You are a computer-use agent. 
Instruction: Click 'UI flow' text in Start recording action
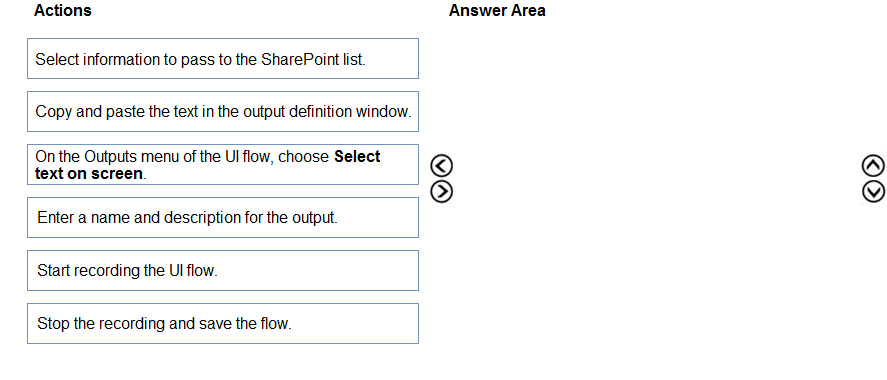coord(191,271)
